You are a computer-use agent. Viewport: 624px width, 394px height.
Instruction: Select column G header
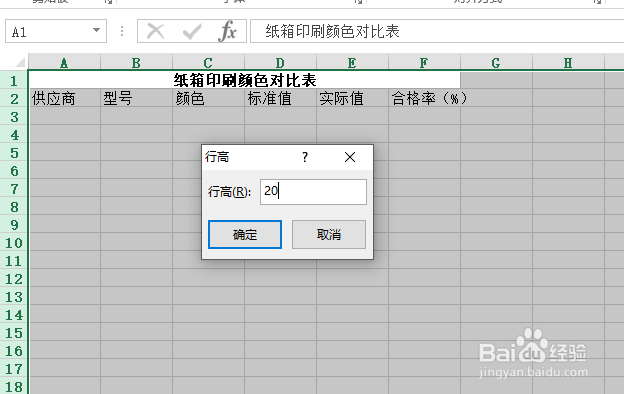[496, 62]
